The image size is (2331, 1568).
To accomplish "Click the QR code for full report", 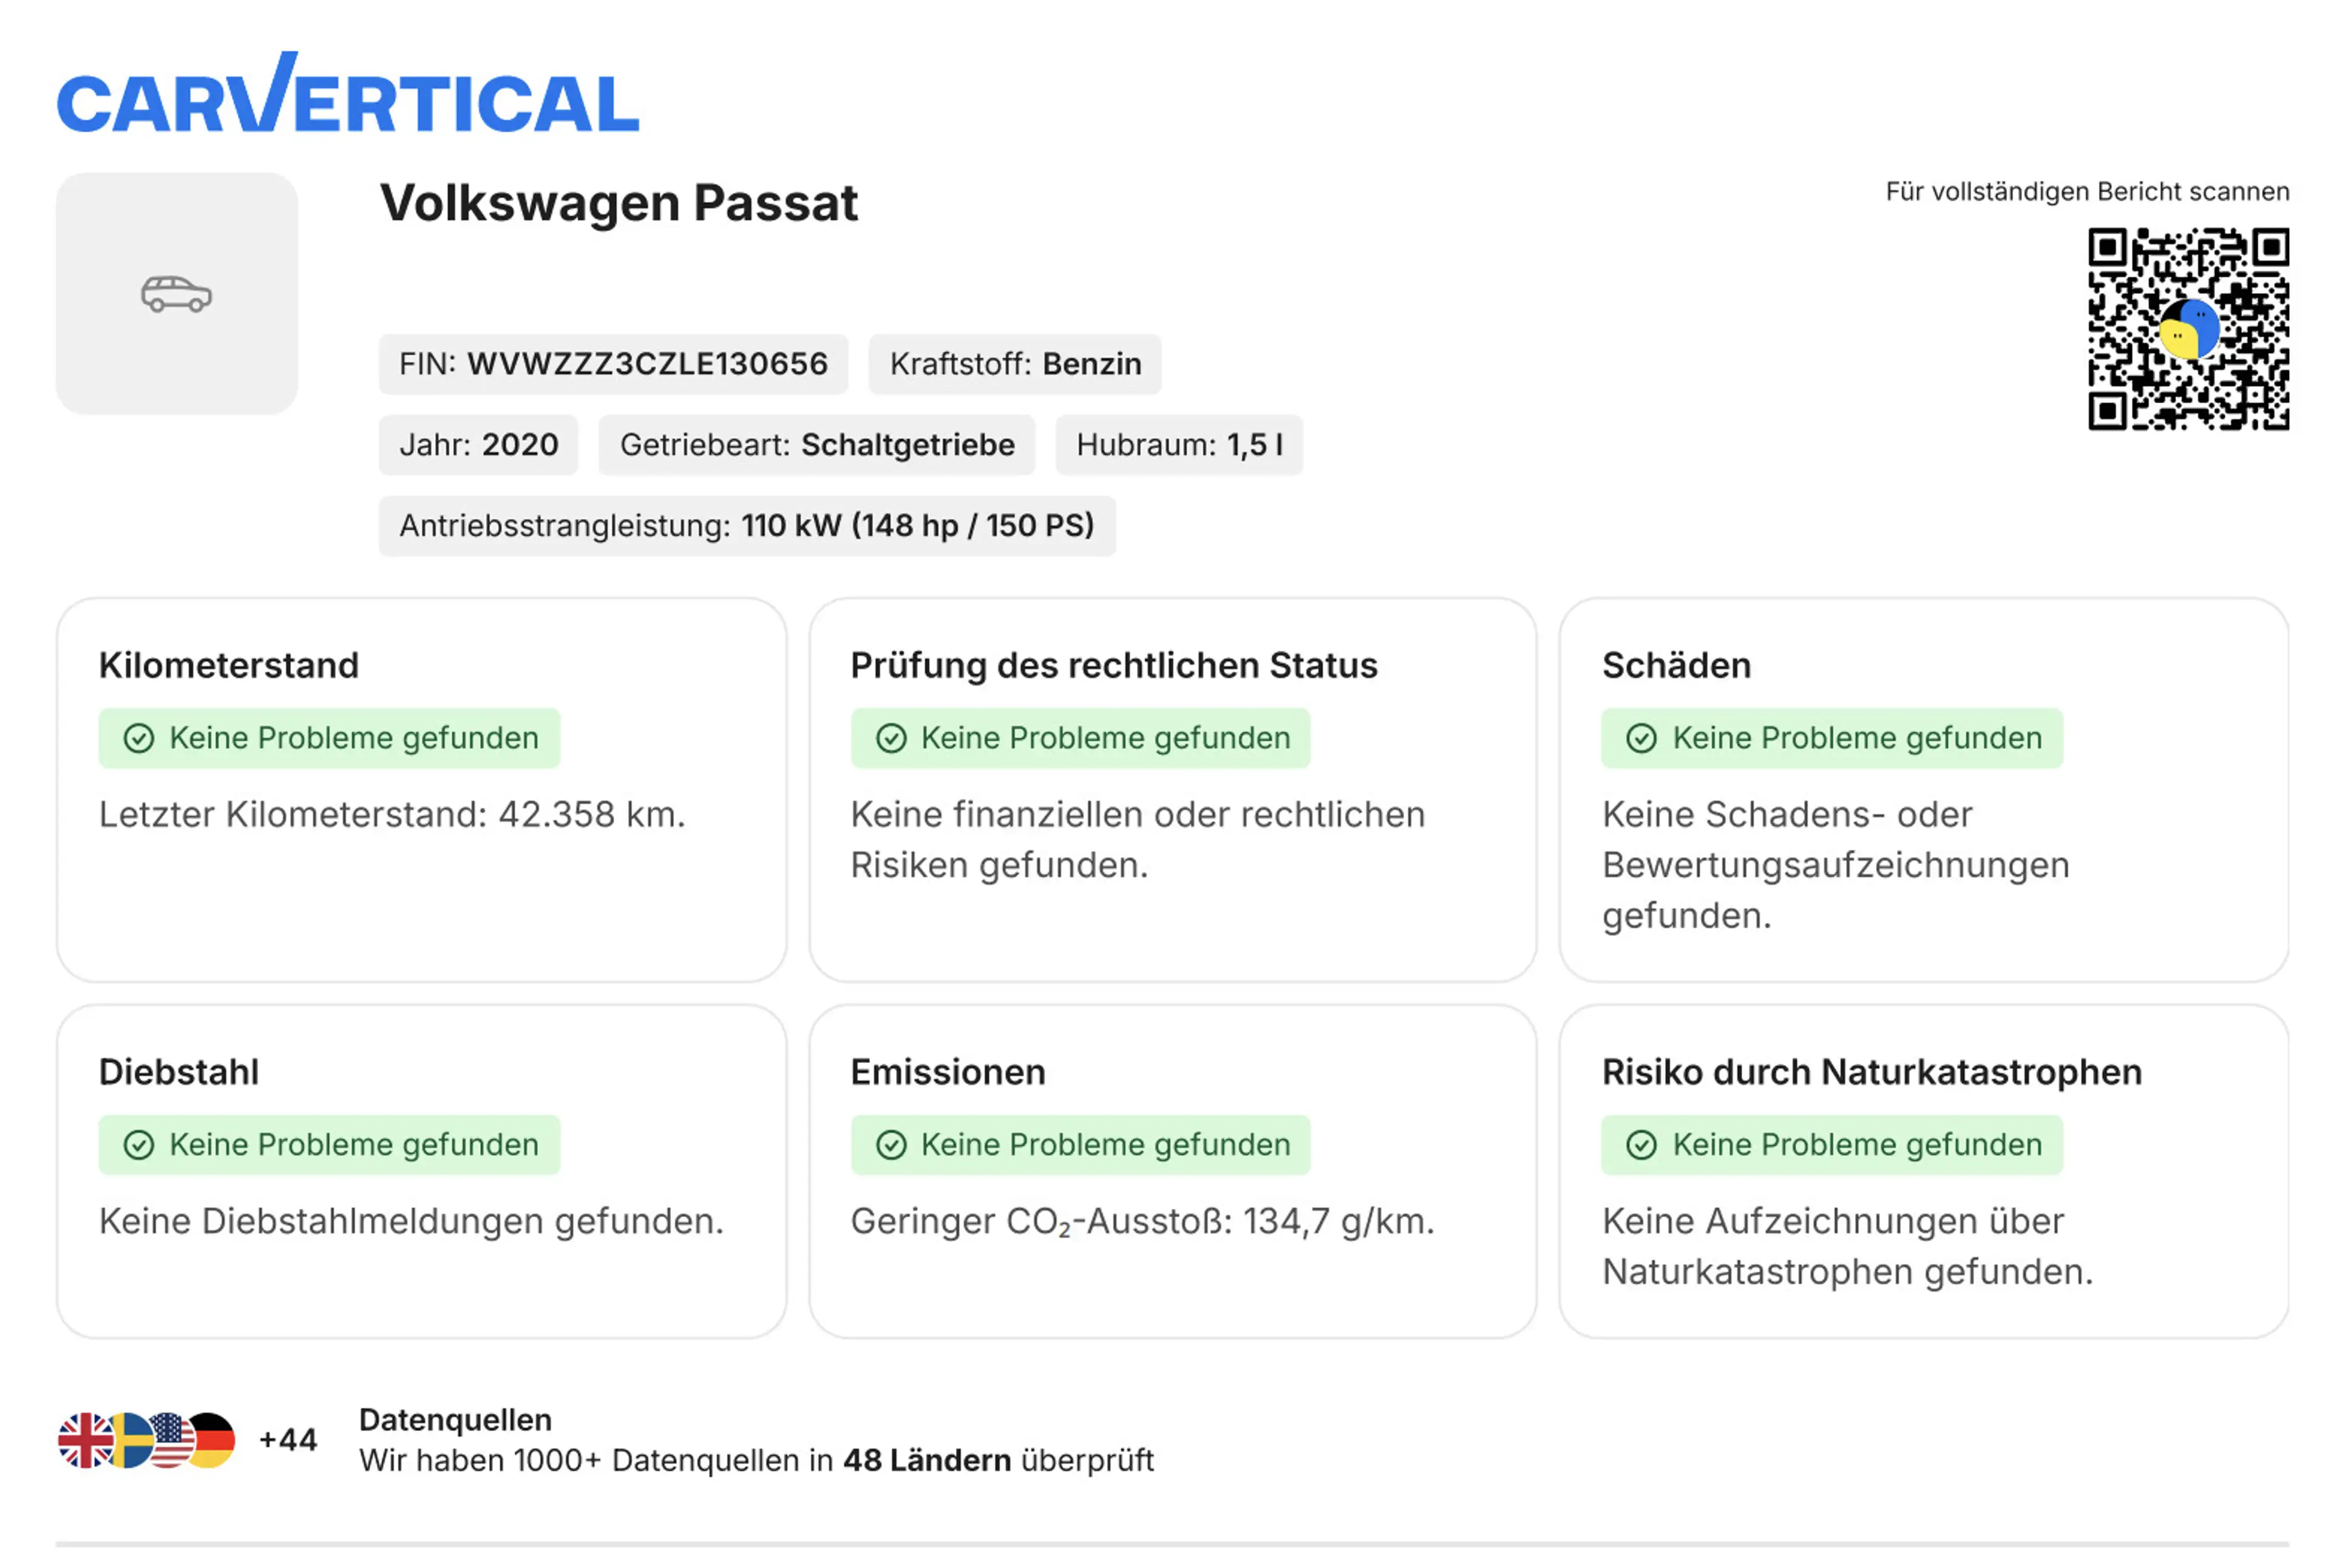I will pyautogui.click(x=2188, y=329).
